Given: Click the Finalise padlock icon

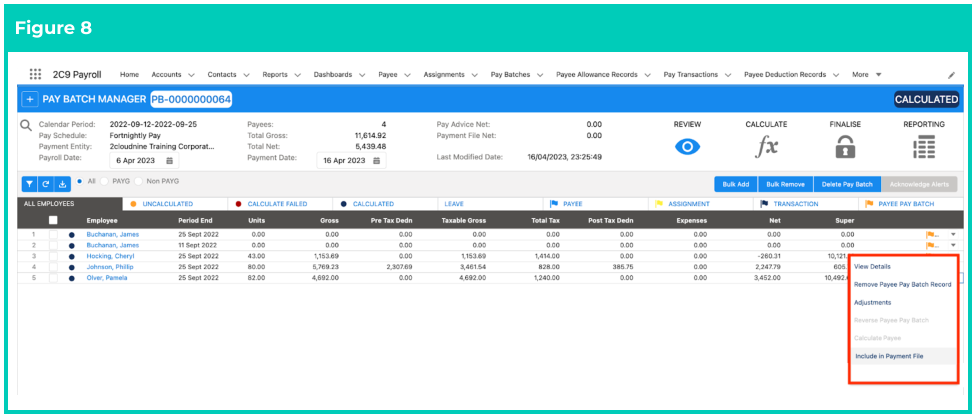Looking at the screenshot, I should pos(845,147).
